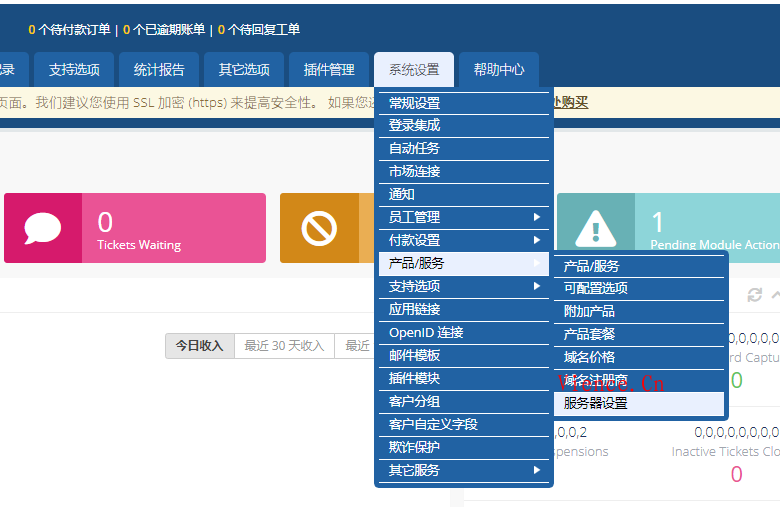Viewport: 780px width, 507px height.
Task: Switch to the 帮助中心 tab
Action: 499,70
